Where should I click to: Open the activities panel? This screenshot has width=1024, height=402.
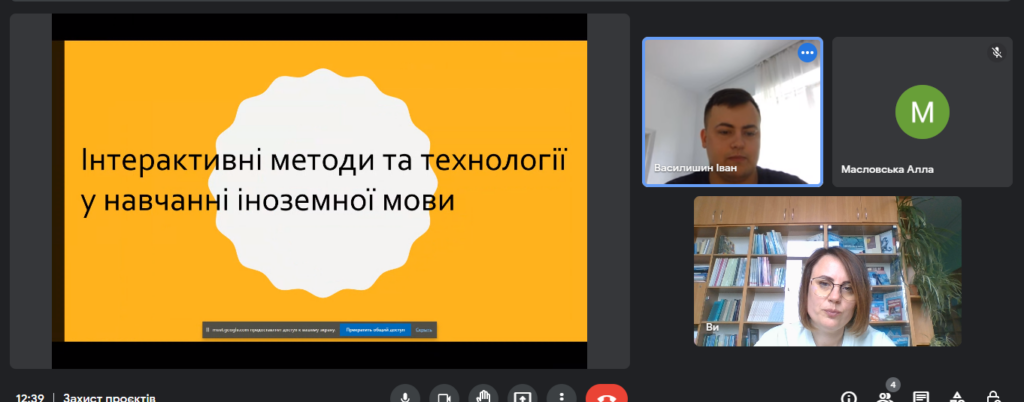(957, 397)
